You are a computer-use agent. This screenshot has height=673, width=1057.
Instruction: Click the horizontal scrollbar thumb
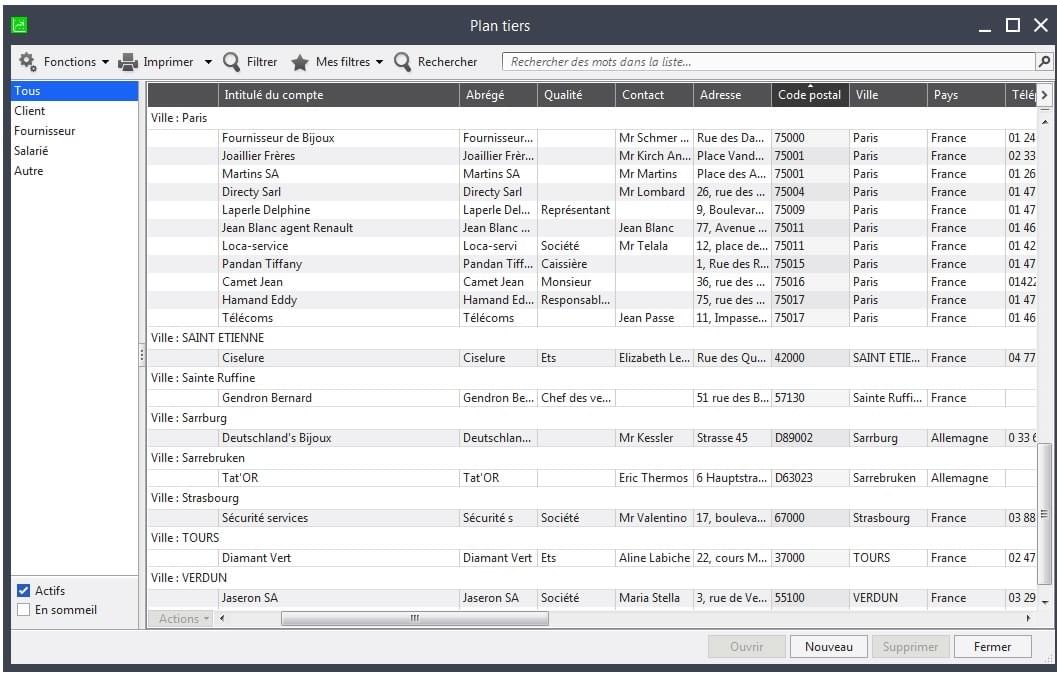(x=415, y=618)
